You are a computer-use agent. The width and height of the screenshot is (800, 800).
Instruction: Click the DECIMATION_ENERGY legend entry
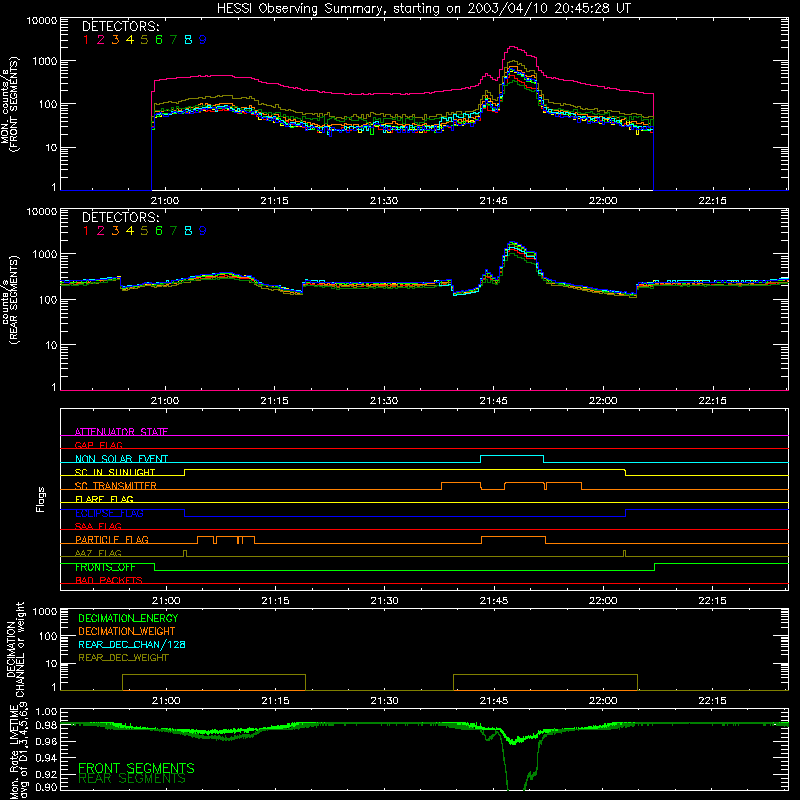[128, 618]
